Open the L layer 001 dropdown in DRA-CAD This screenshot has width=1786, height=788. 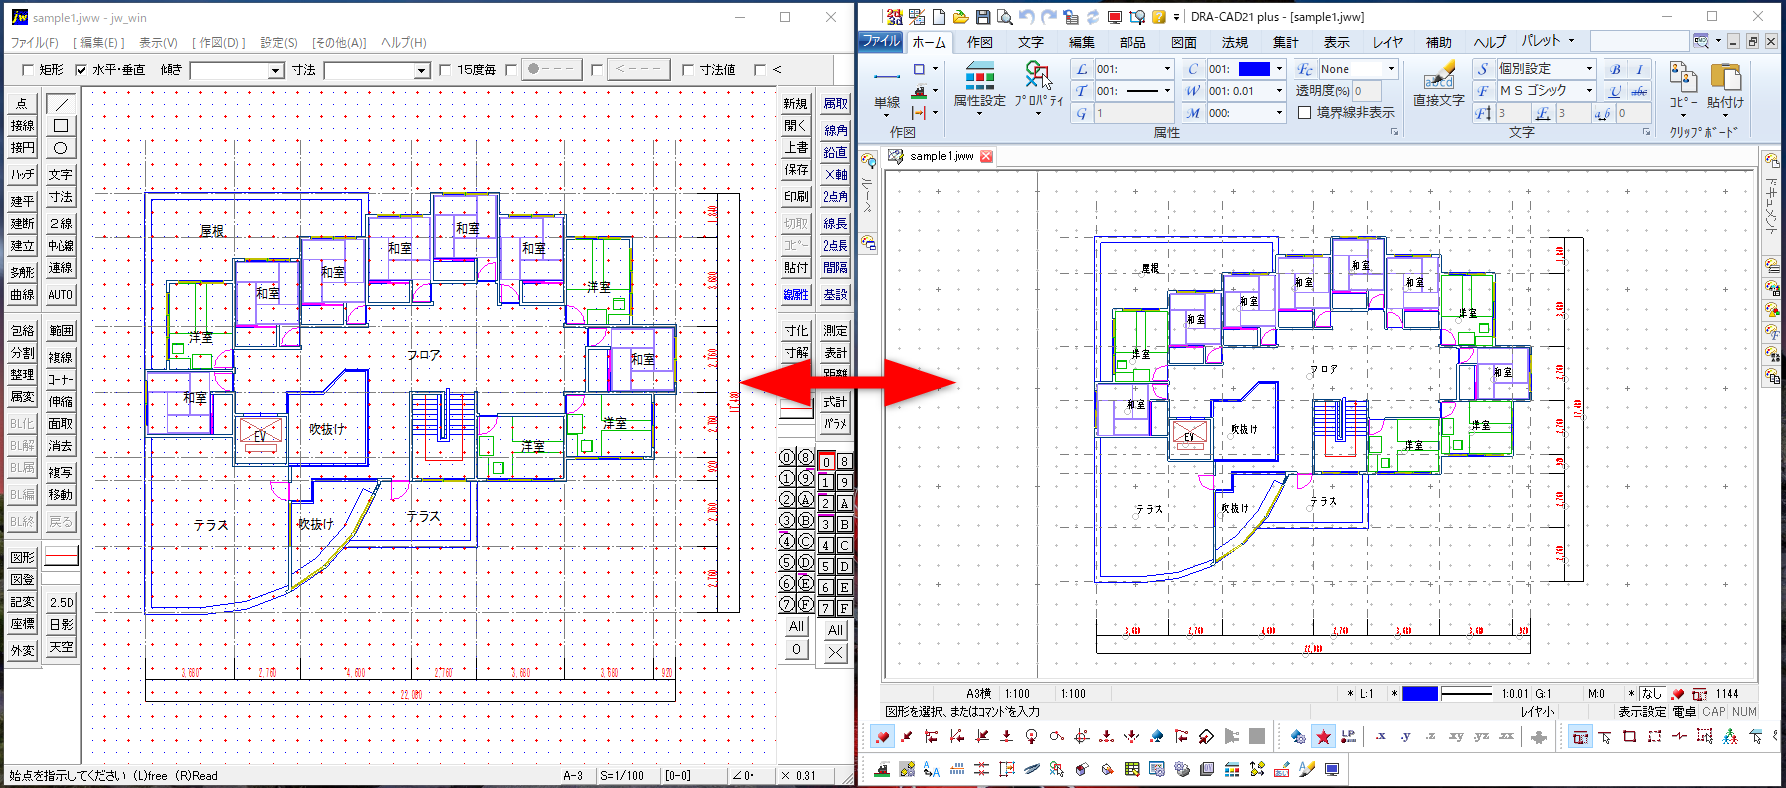pyautogui.click(x=1167, y=69)
